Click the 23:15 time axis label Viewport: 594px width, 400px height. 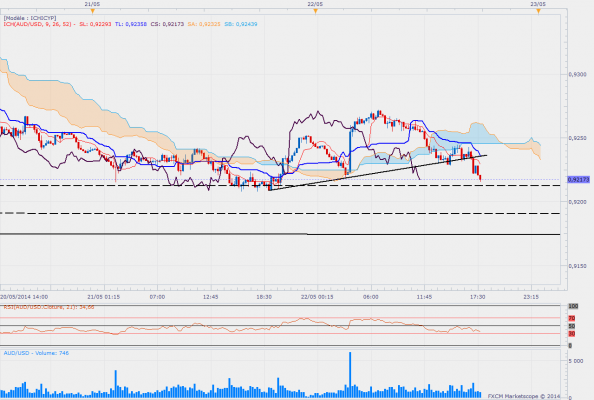coord(531,297)
